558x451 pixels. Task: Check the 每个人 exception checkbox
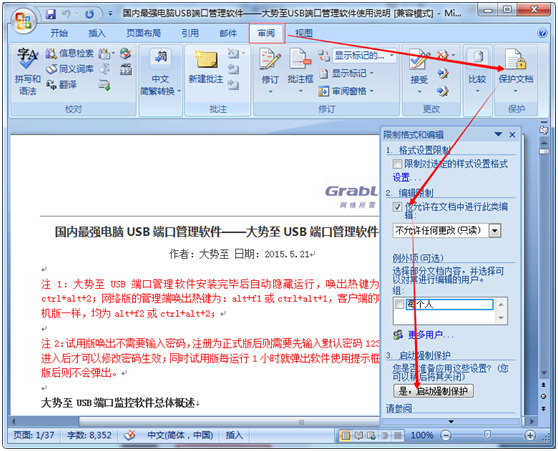[x=400, y=304]
